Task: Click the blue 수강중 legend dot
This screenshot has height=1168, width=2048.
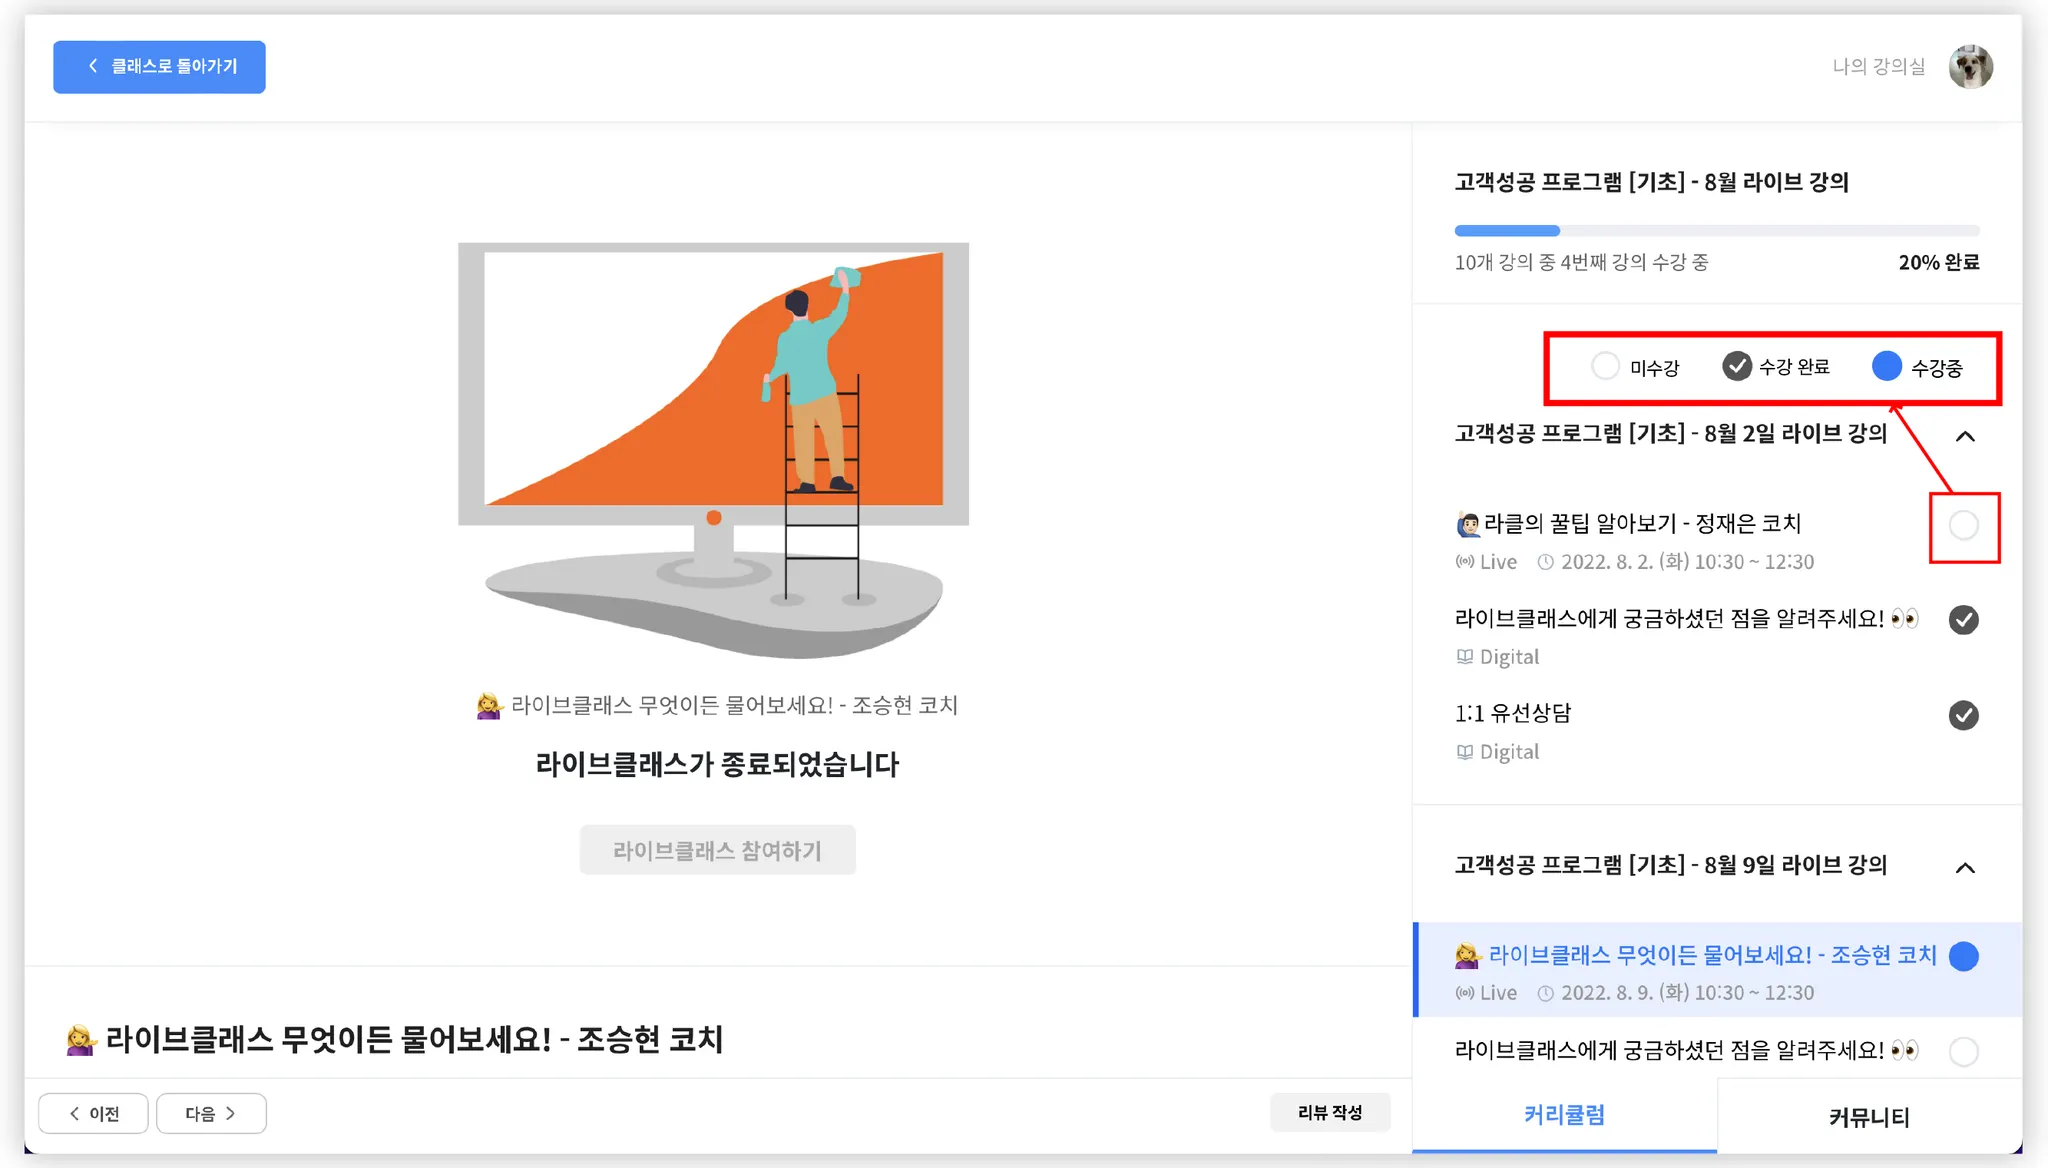Action: (1886, 367)
